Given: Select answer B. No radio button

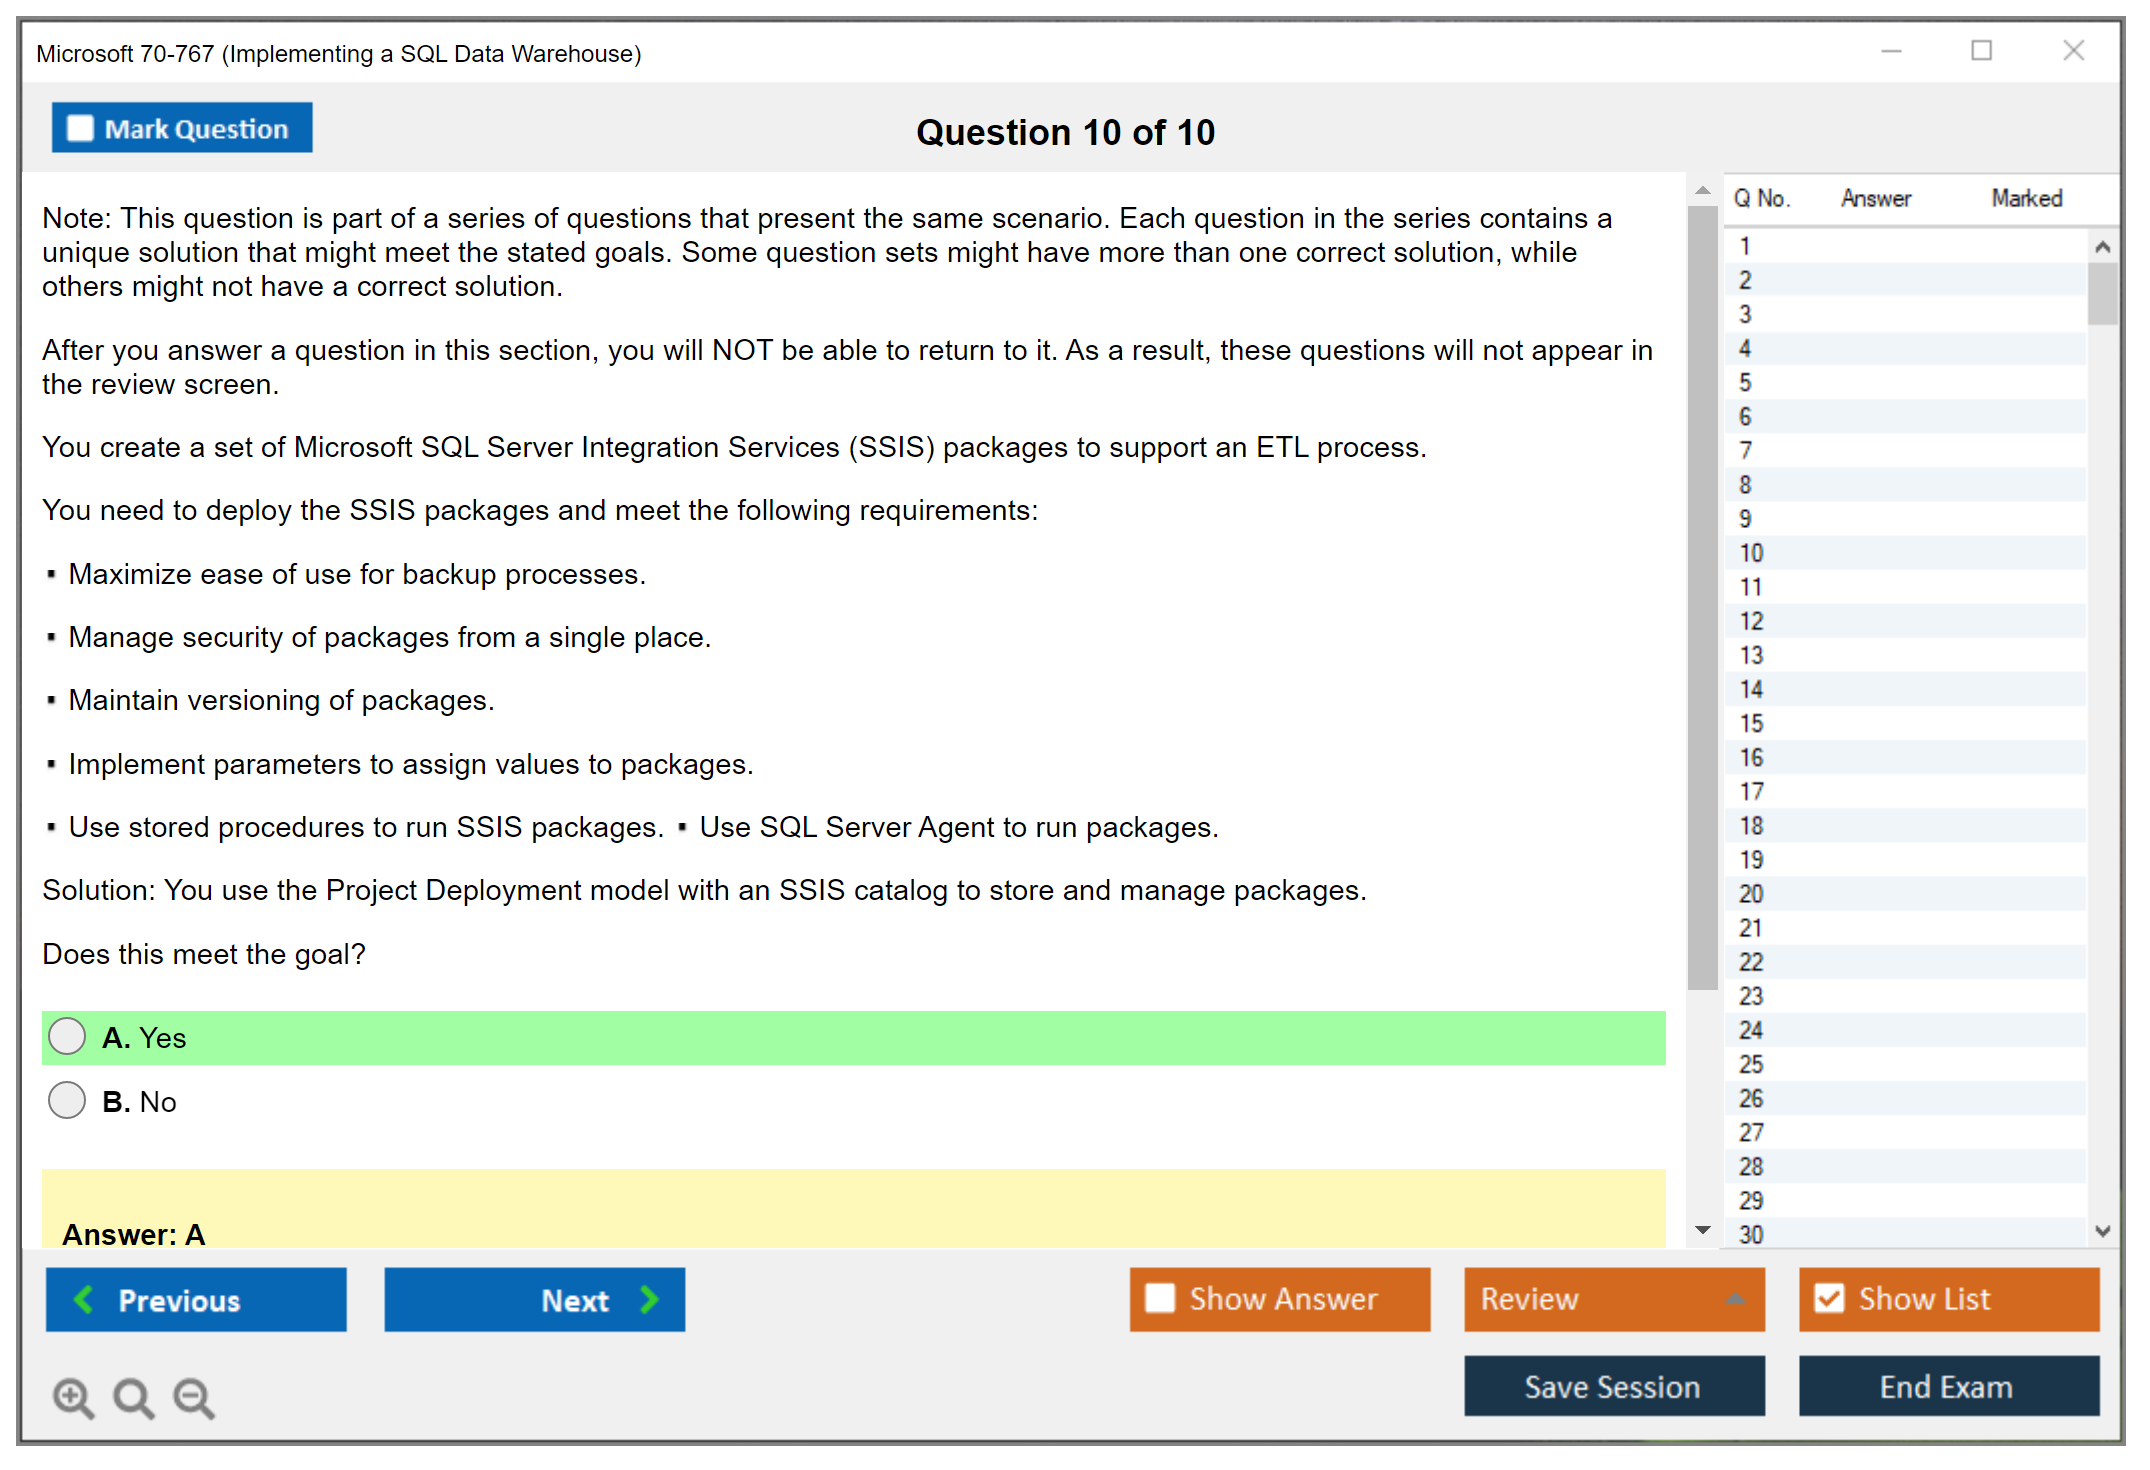Looking at the screenshot, I should (x=67, y=1101).
